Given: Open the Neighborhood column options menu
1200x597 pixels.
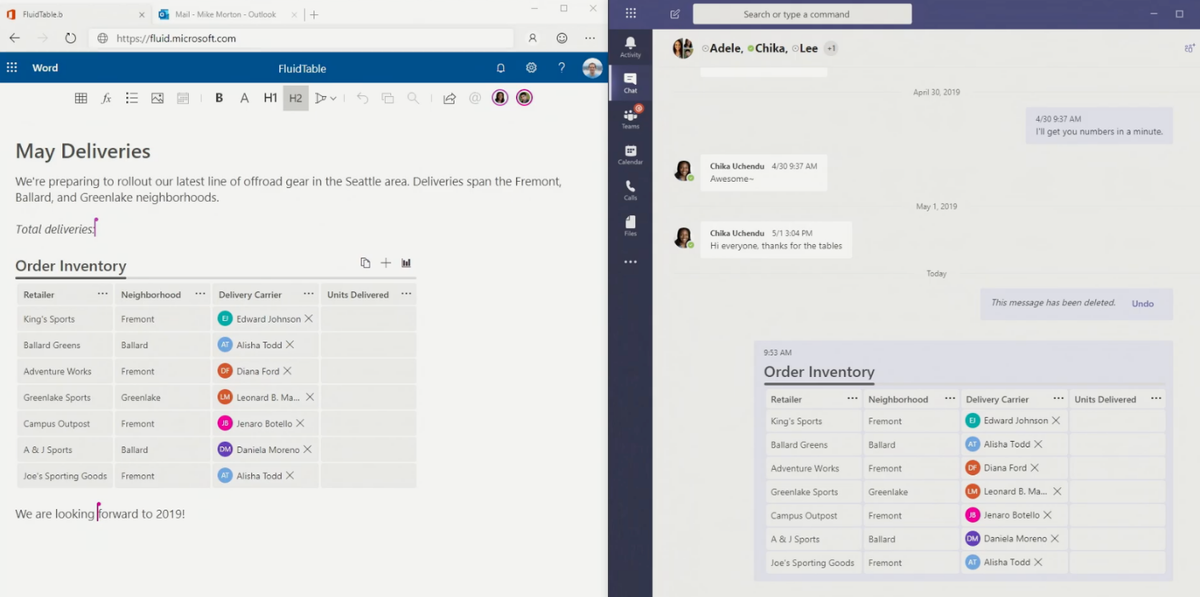Looking at the screenshot, I should click(x=200, y=294).
